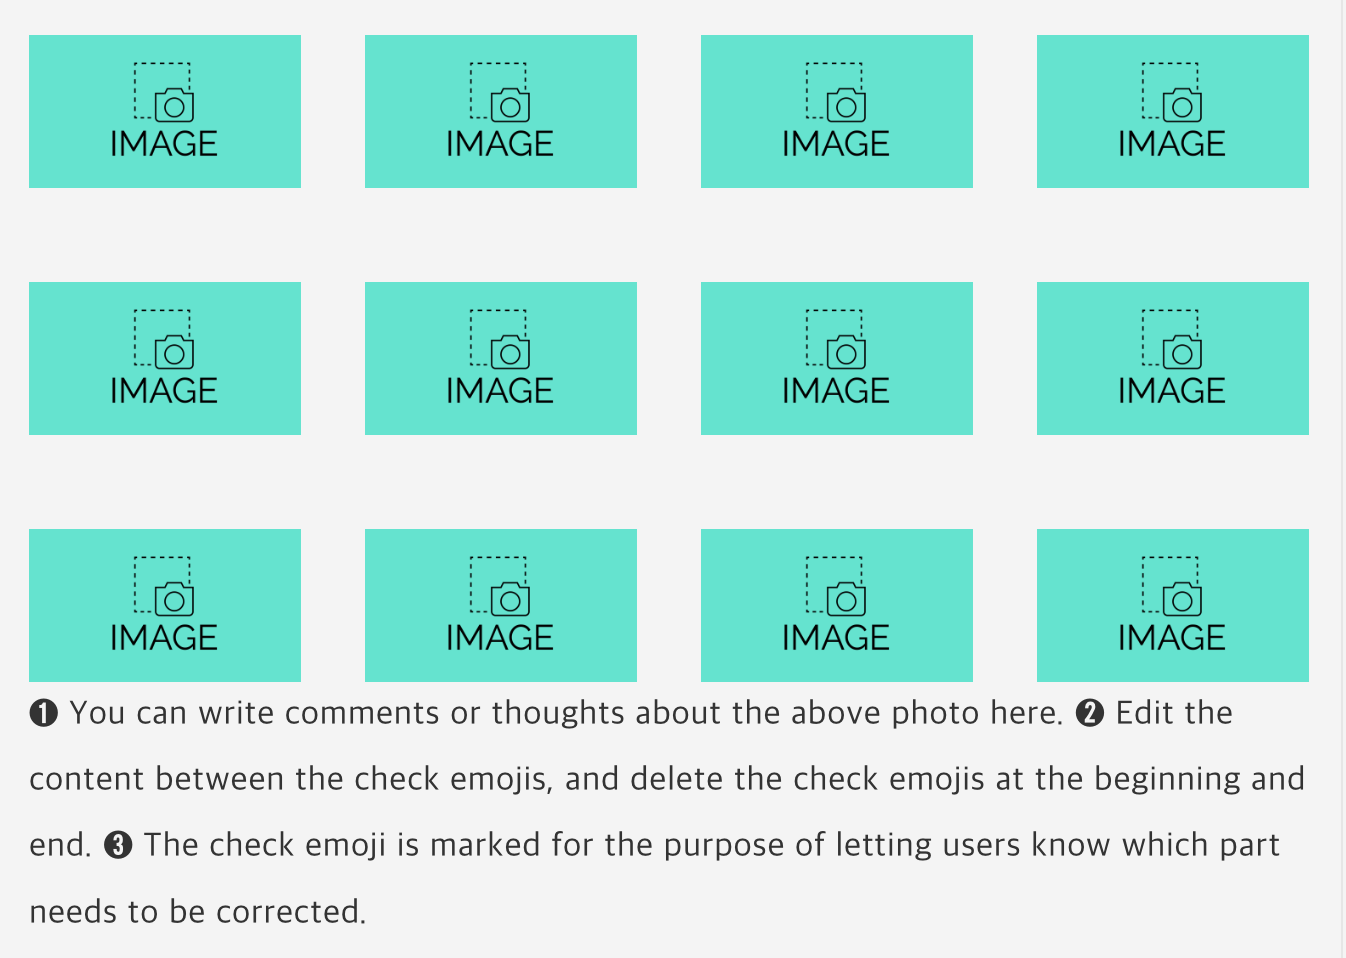This screenshot has height=958, width=1346.
Task: Click the last image placeholder in the middle row
Action: point(1173,358)
